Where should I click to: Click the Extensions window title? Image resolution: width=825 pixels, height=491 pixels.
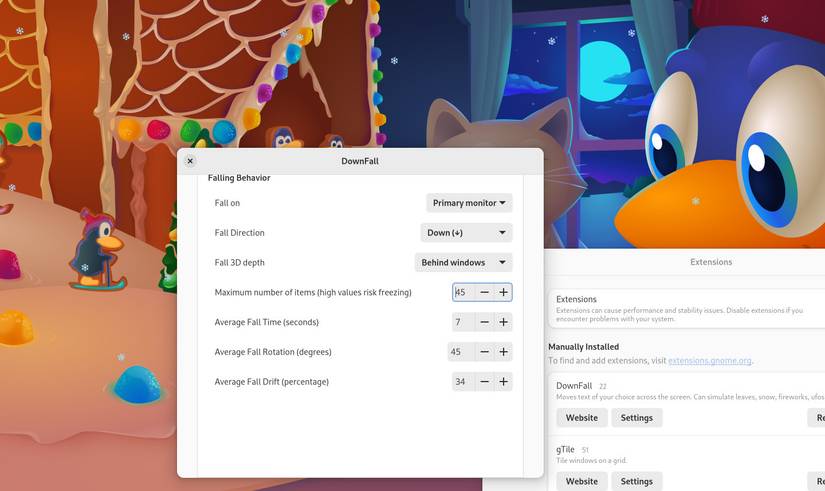tap(711, 262)
